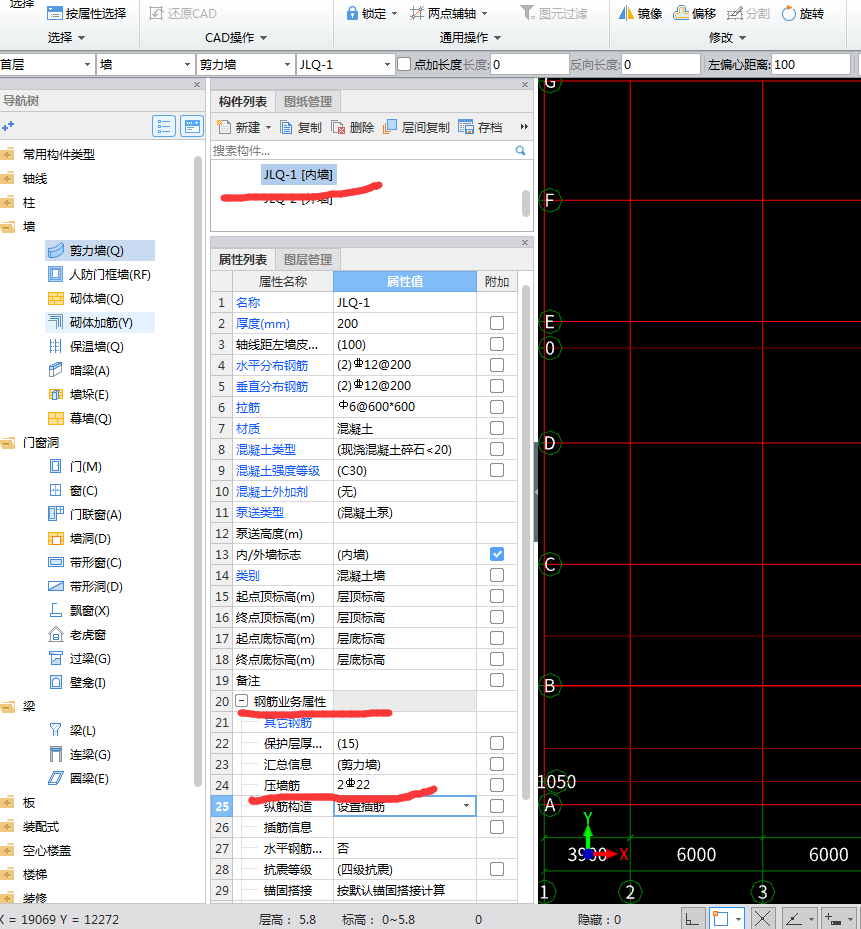Tick 附加 checkbox for 压墙筋 row
861x929 pixels.
pos(497,785)
